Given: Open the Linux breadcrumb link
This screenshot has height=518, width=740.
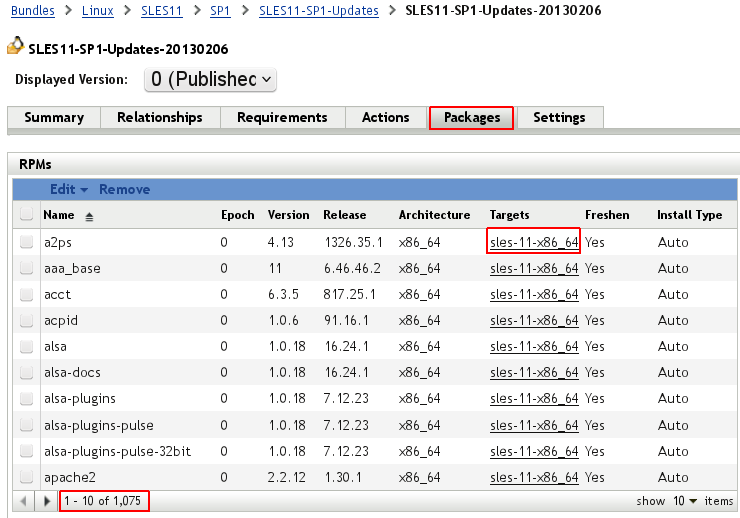Looking at the screenshot, I should 98,10.
